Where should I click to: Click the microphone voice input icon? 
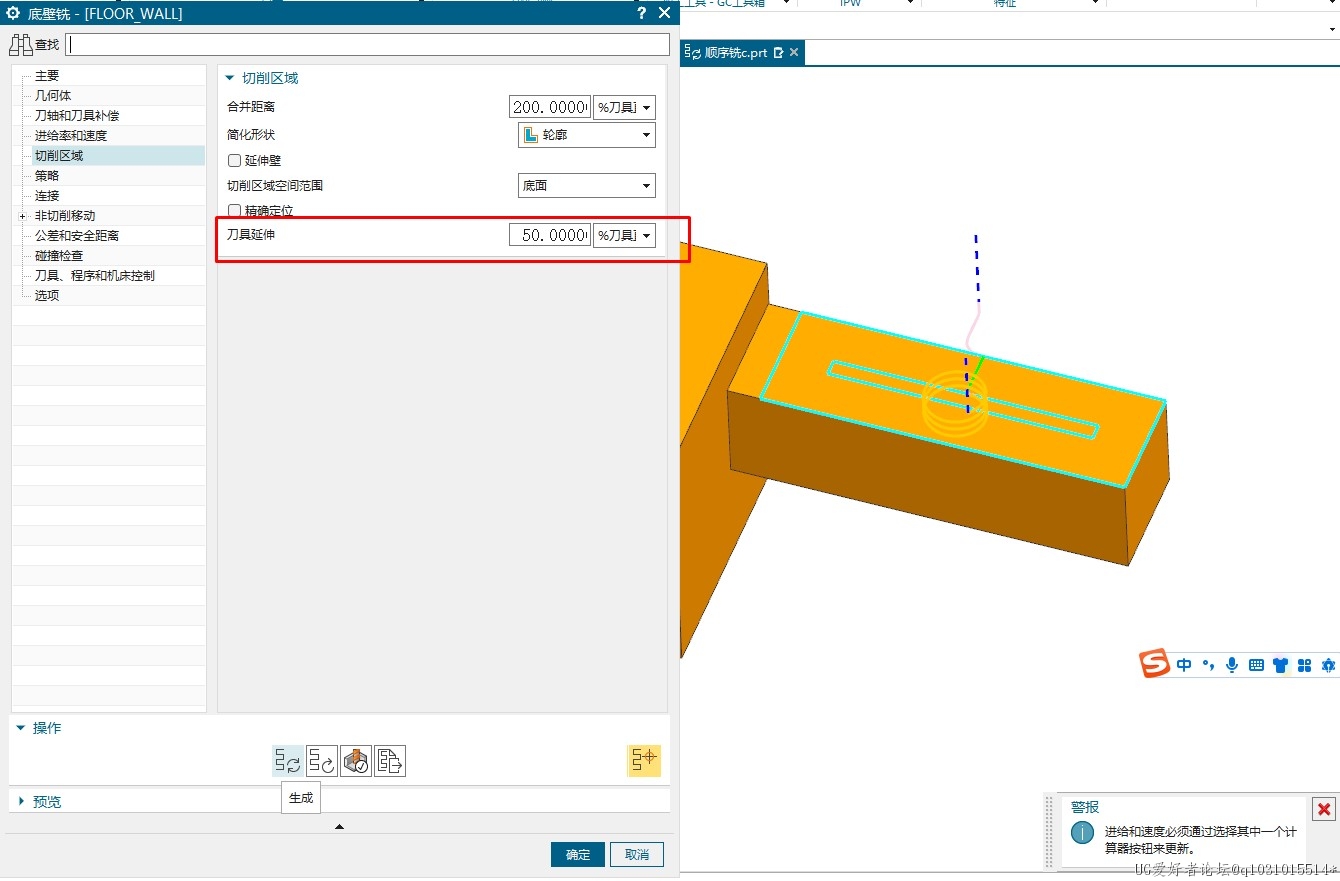pyautogui.click(x=1232, y=665)
